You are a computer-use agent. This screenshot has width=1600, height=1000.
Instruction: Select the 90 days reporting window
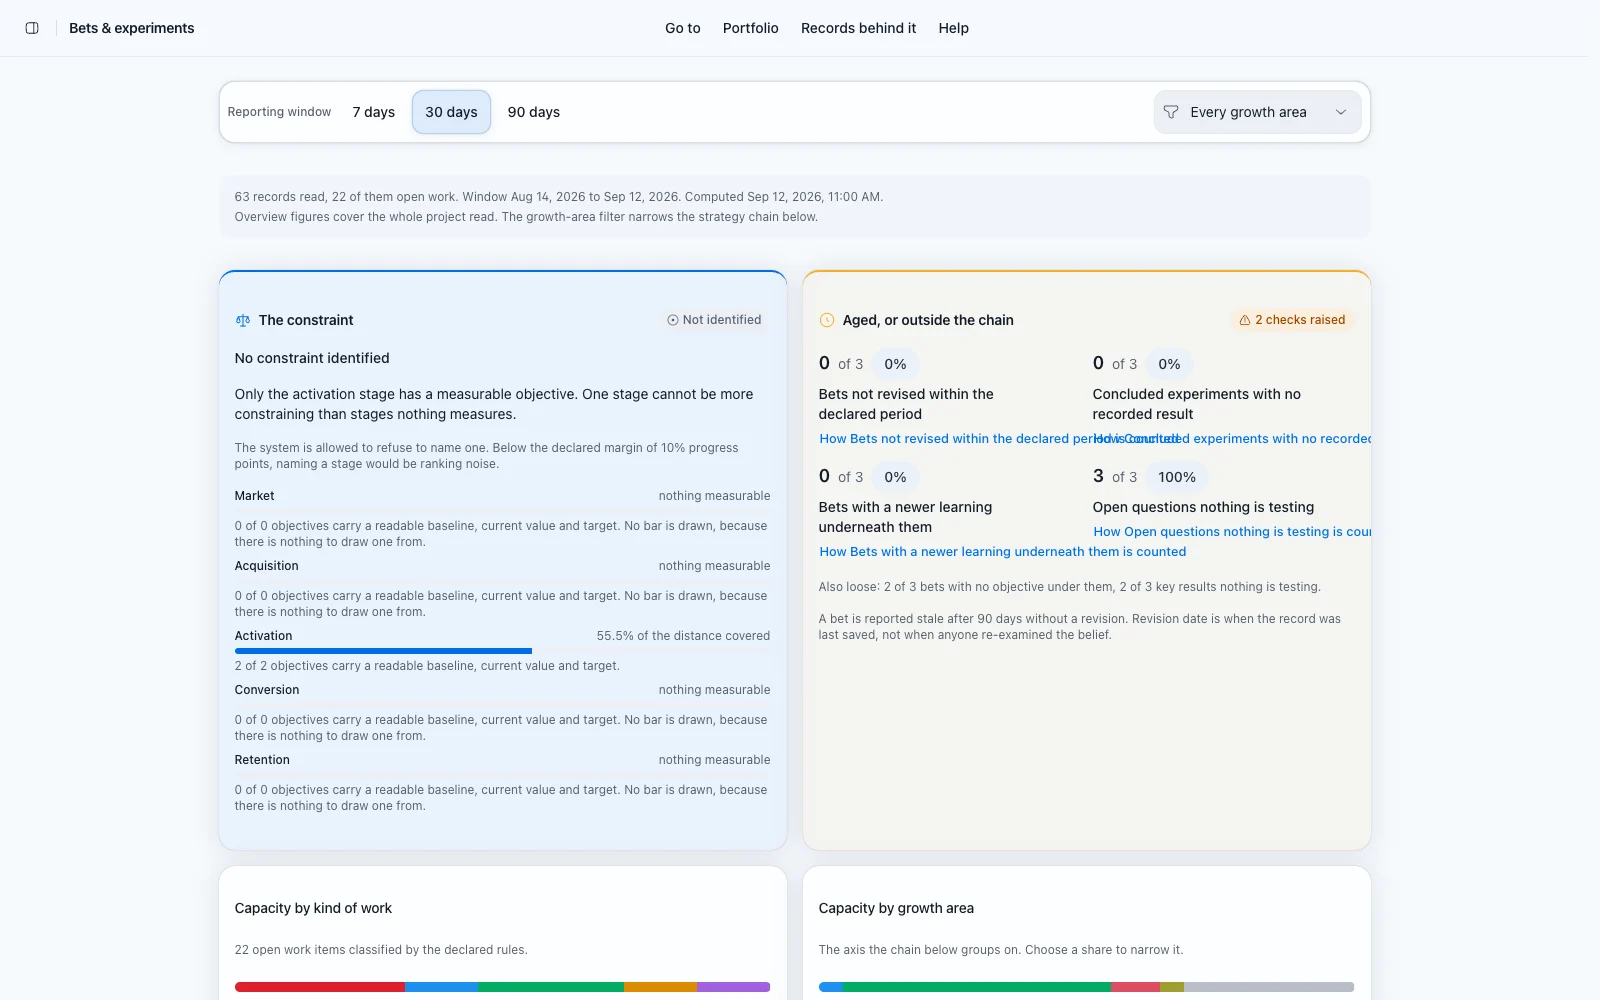534,112
